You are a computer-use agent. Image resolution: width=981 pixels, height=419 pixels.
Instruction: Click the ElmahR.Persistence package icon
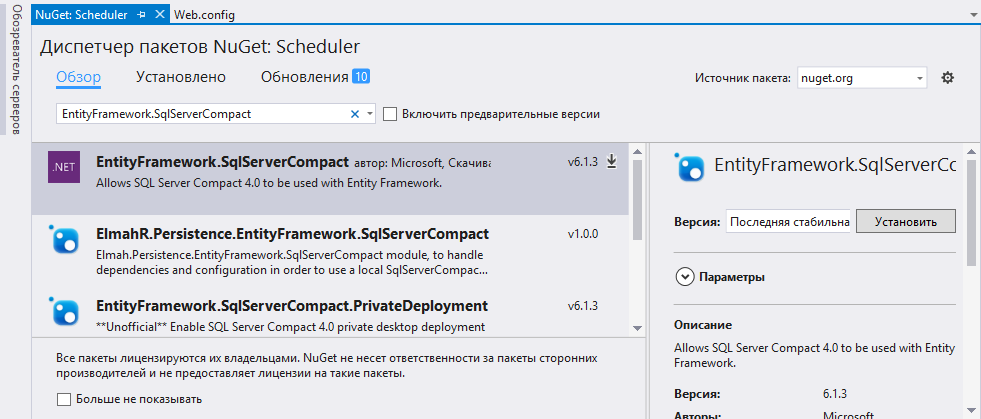tap(64, 241)
